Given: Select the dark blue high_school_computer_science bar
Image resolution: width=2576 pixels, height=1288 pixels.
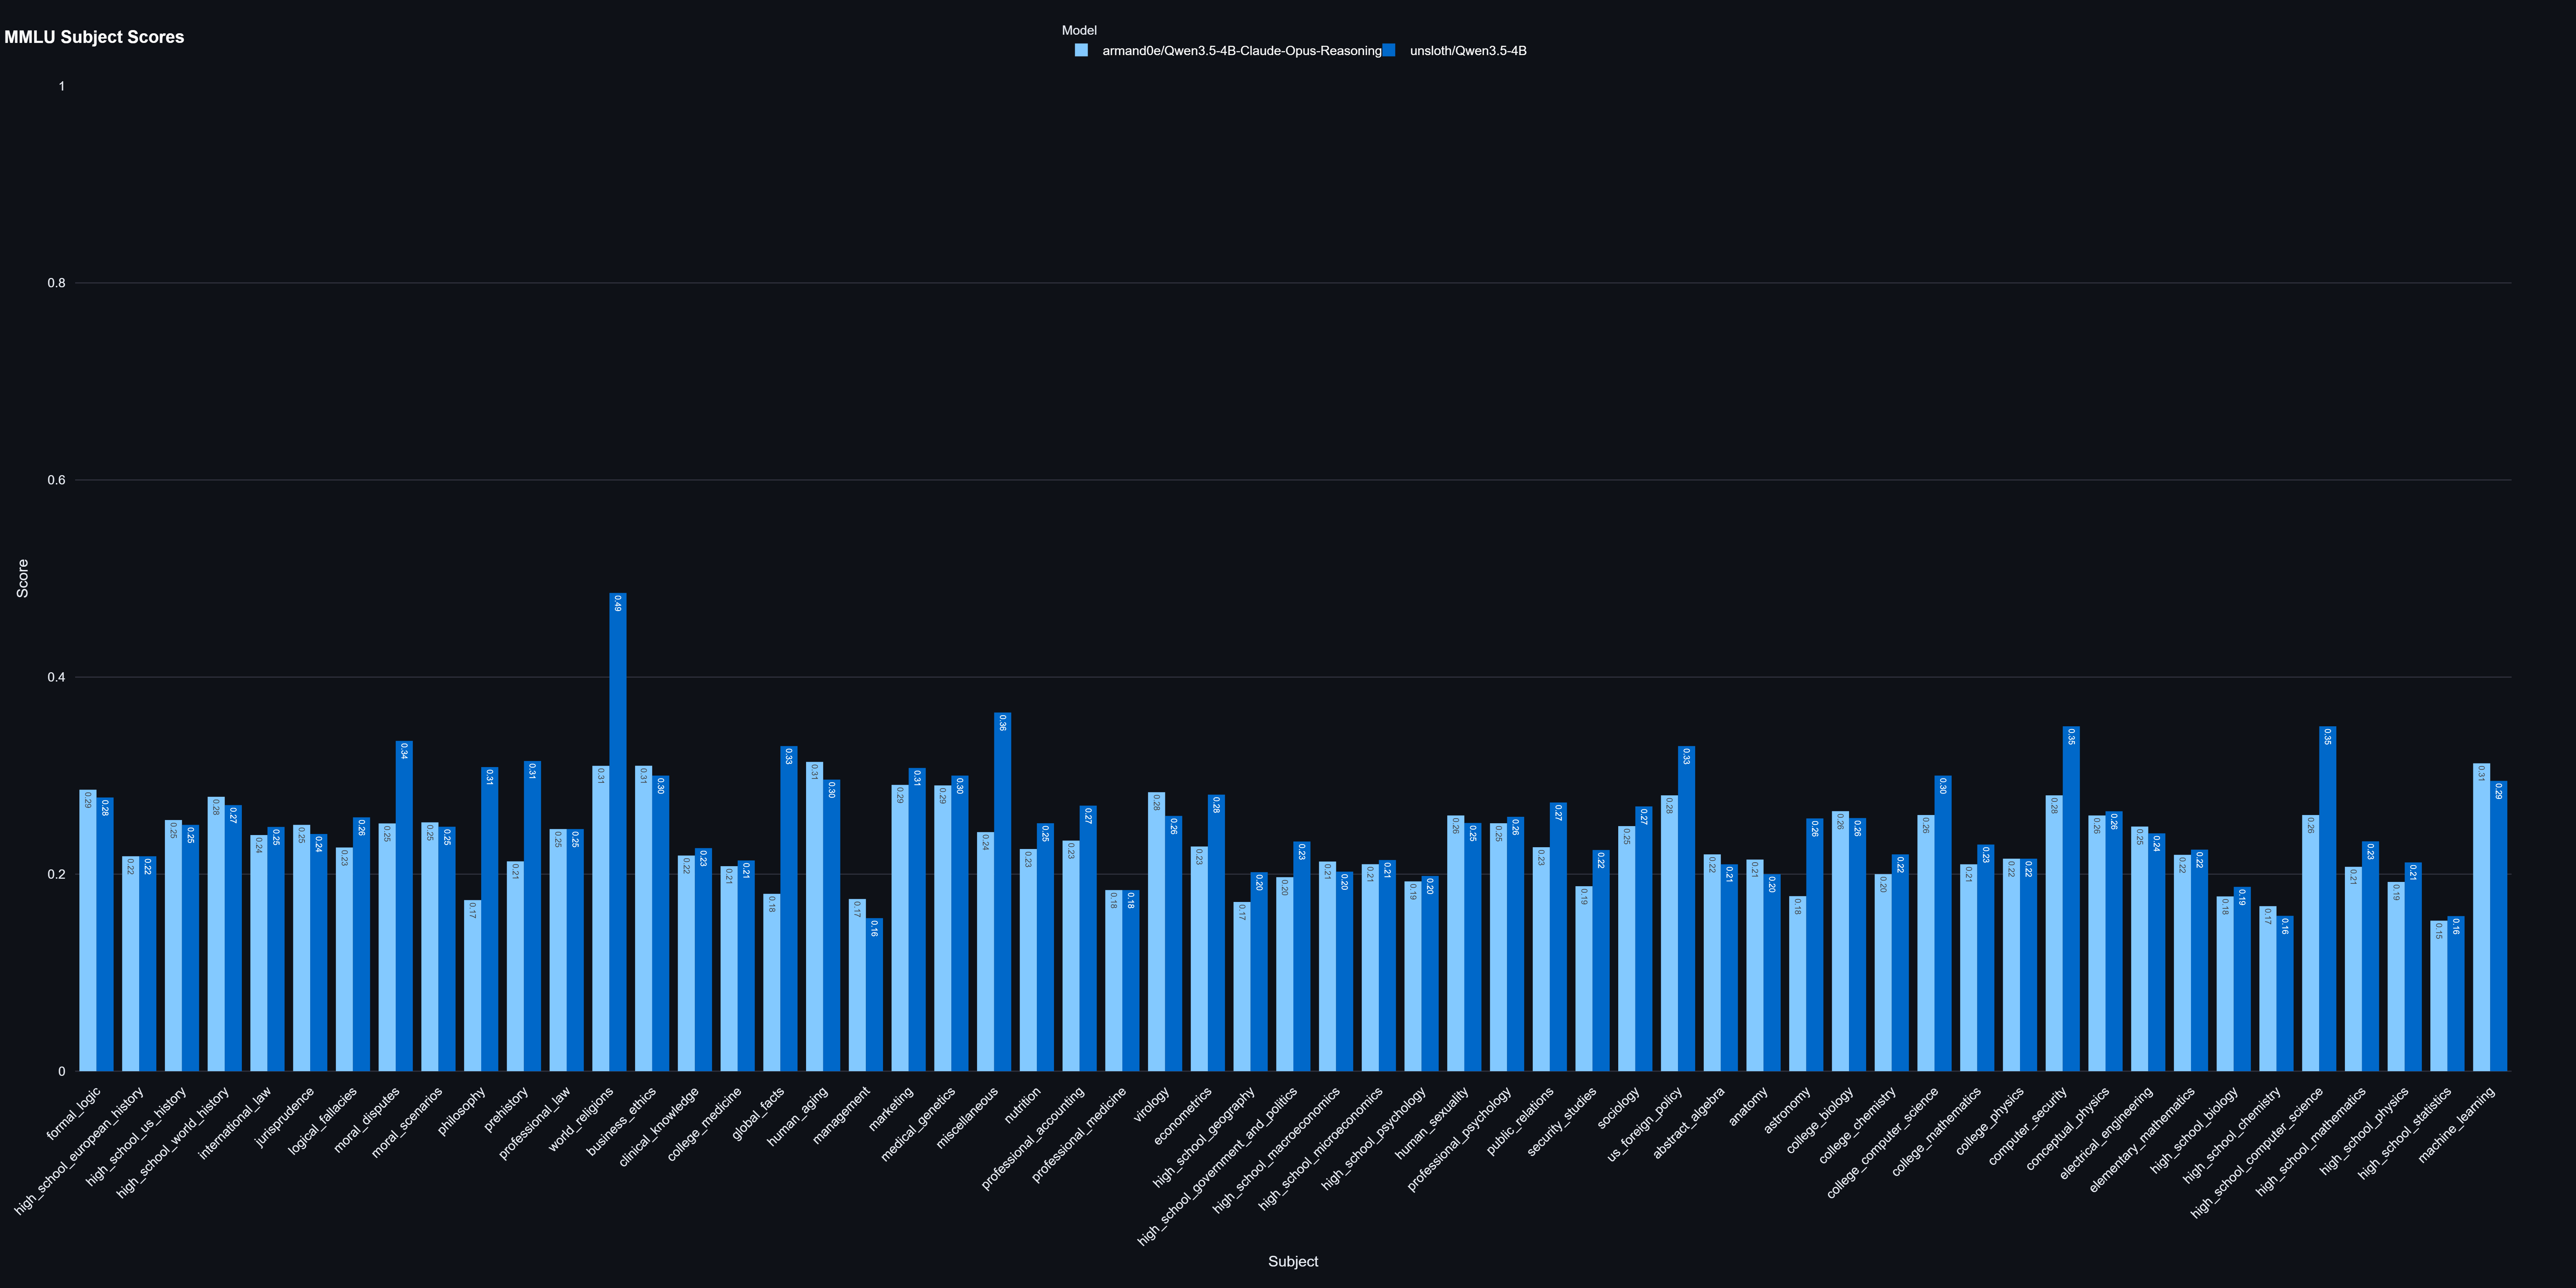Looking at the screenshot, I should tap(2328, 899).
